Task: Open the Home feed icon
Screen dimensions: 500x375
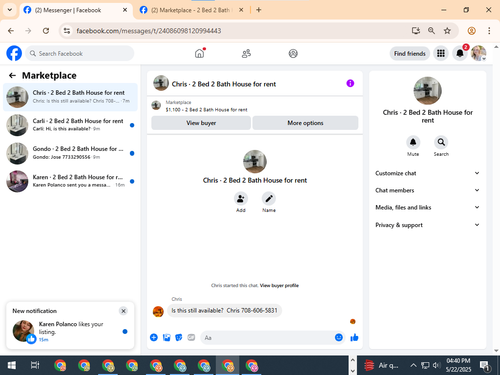Action: [199, 53]
